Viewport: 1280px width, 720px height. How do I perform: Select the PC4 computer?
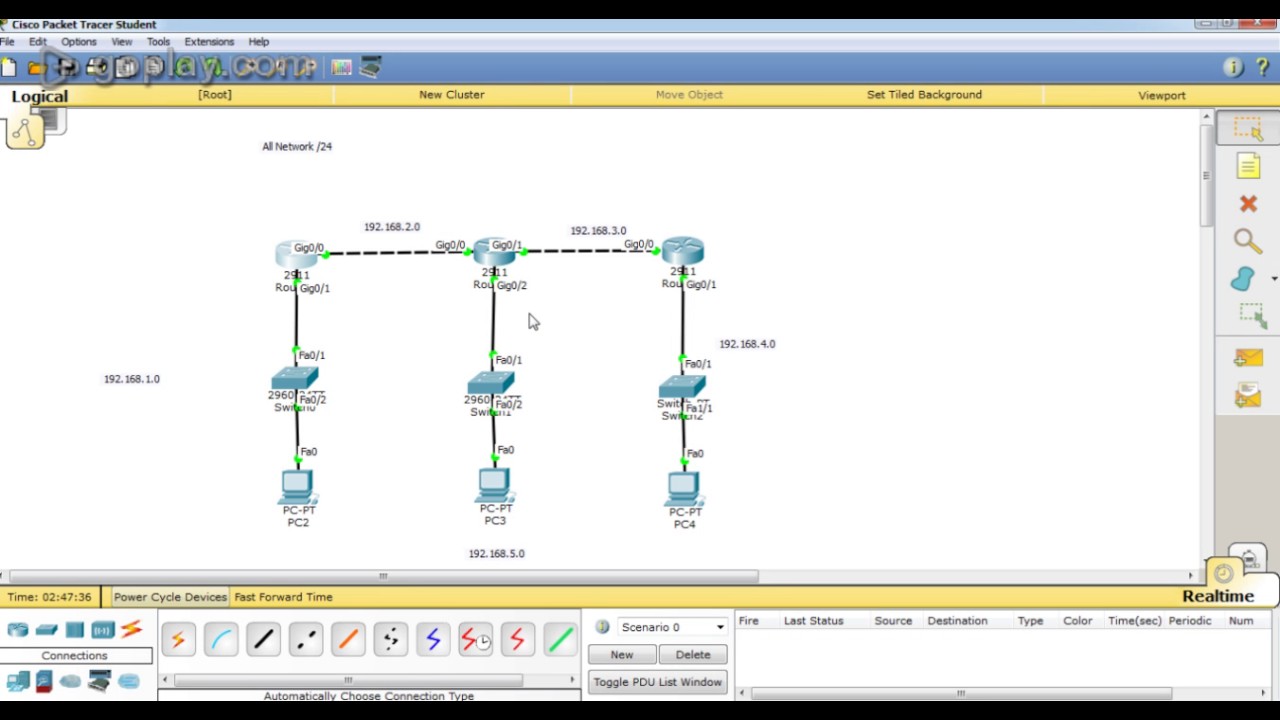(x=684, y=488)
